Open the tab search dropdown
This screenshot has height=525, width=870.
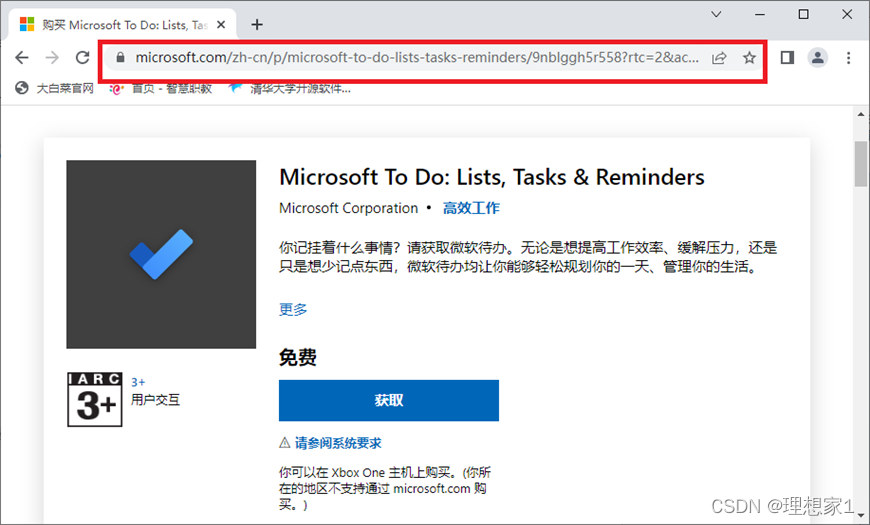716,14
